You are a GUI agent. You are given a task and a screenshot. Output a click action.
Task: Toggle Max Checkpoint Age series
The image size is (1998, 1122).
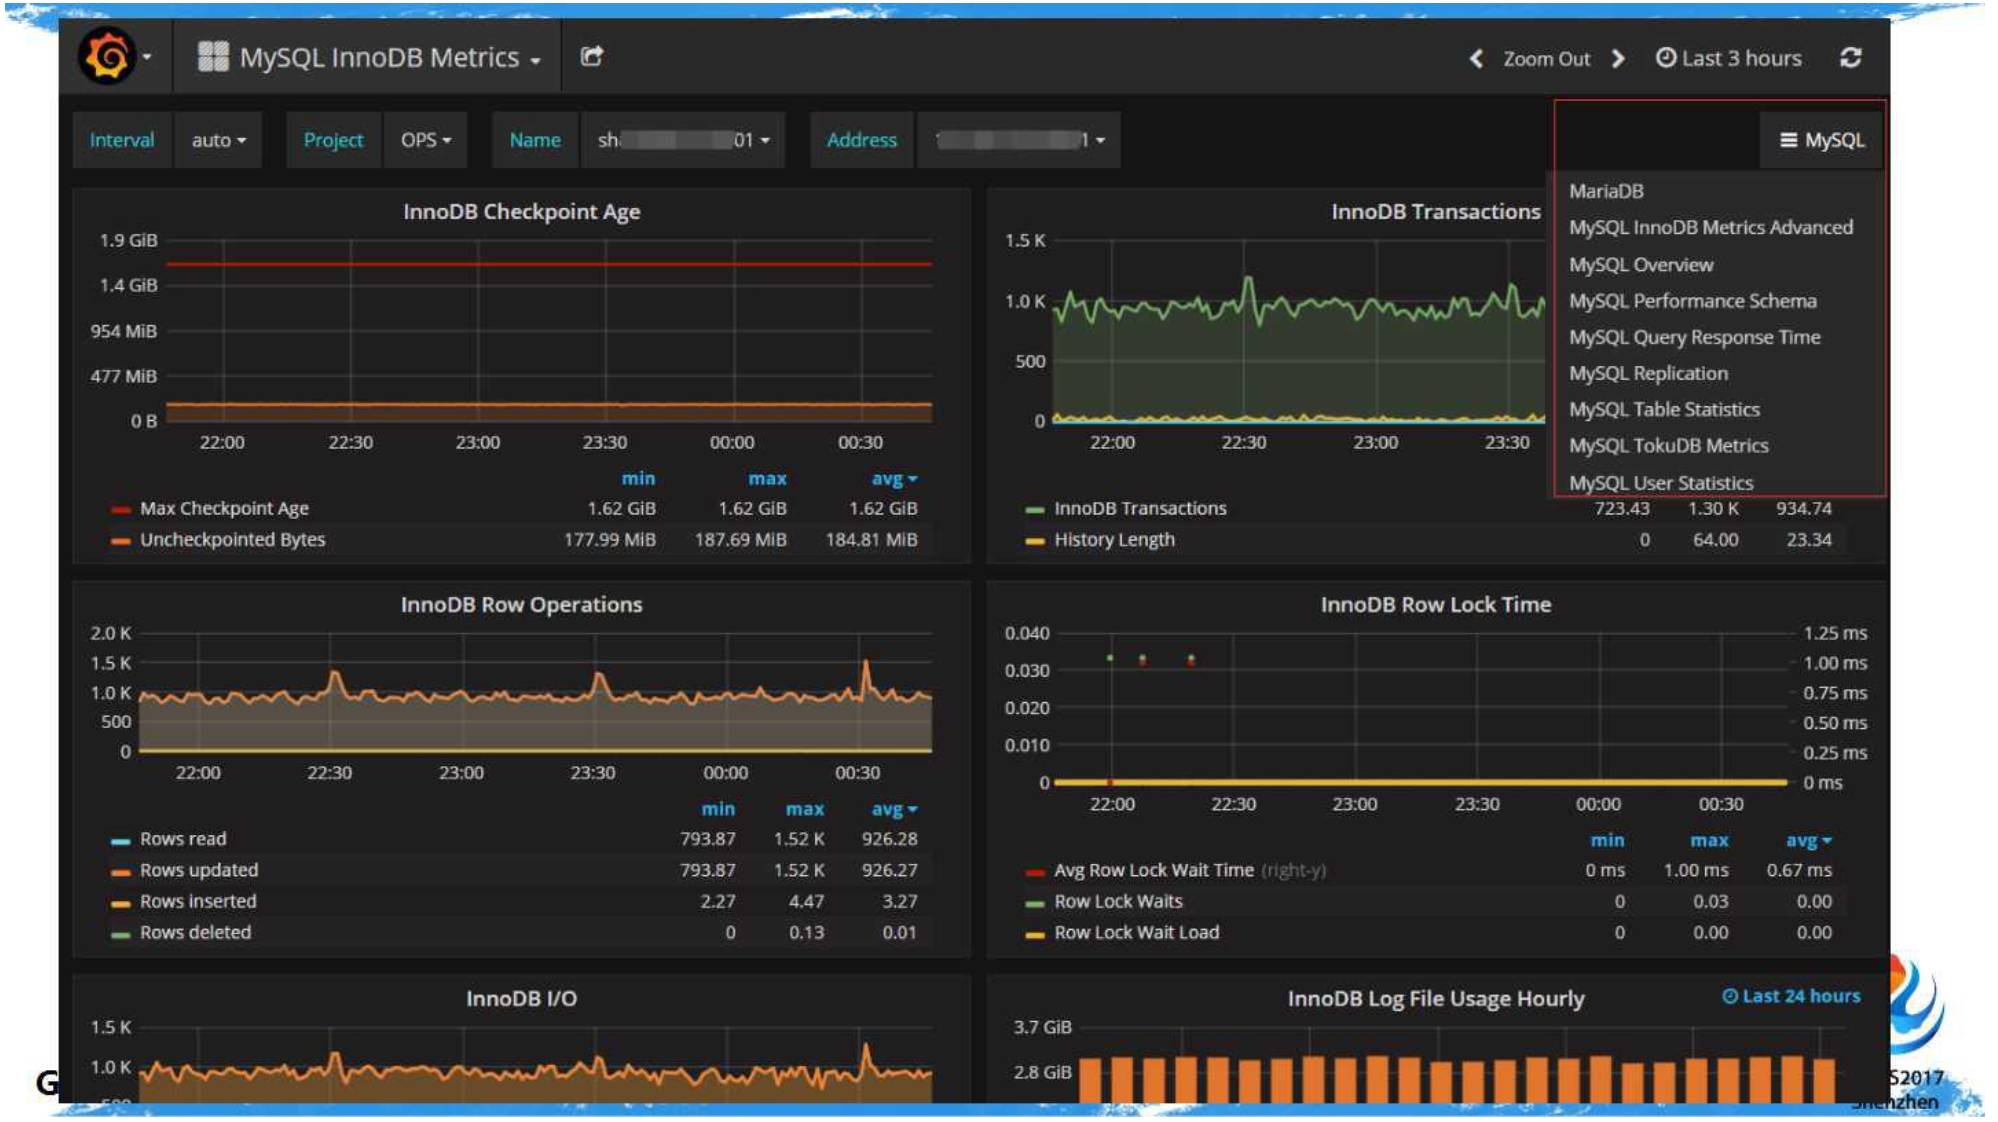[x=224, y=509]
